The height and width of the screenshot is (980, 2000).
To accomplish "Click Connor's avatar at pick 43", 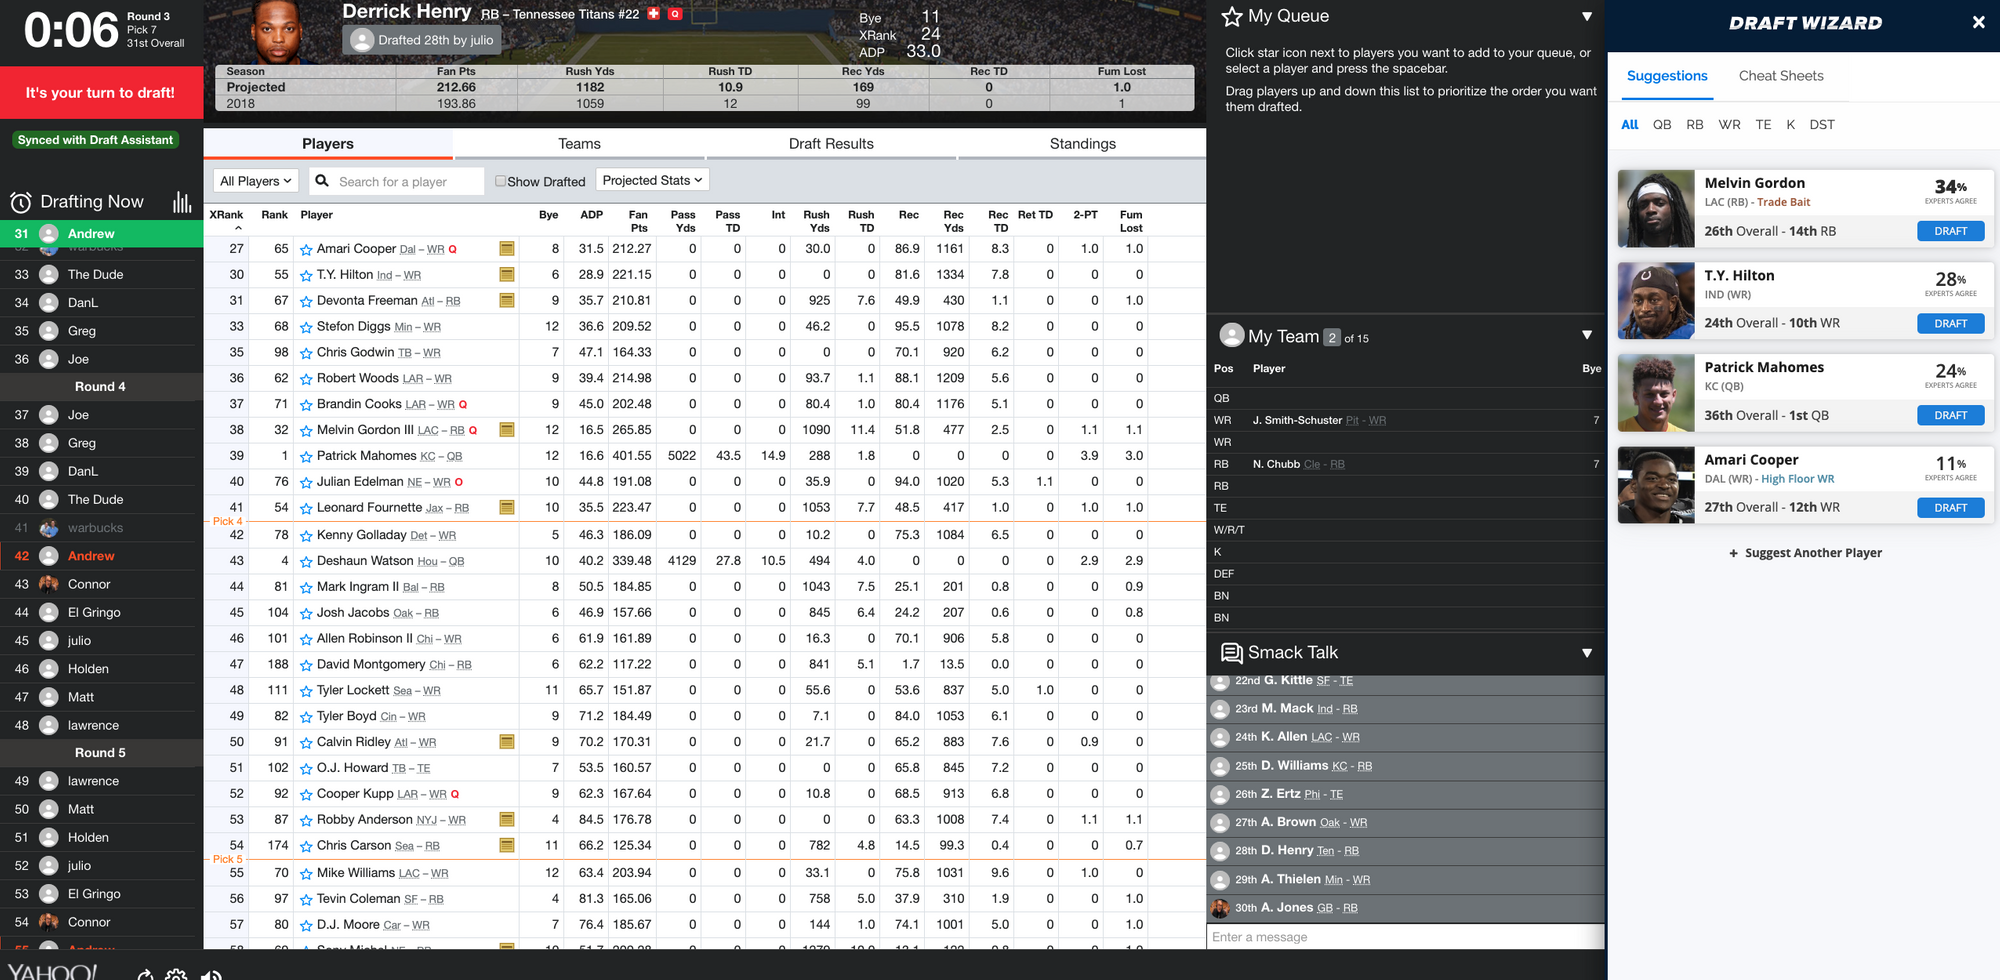I will click(x=48, y=584).
